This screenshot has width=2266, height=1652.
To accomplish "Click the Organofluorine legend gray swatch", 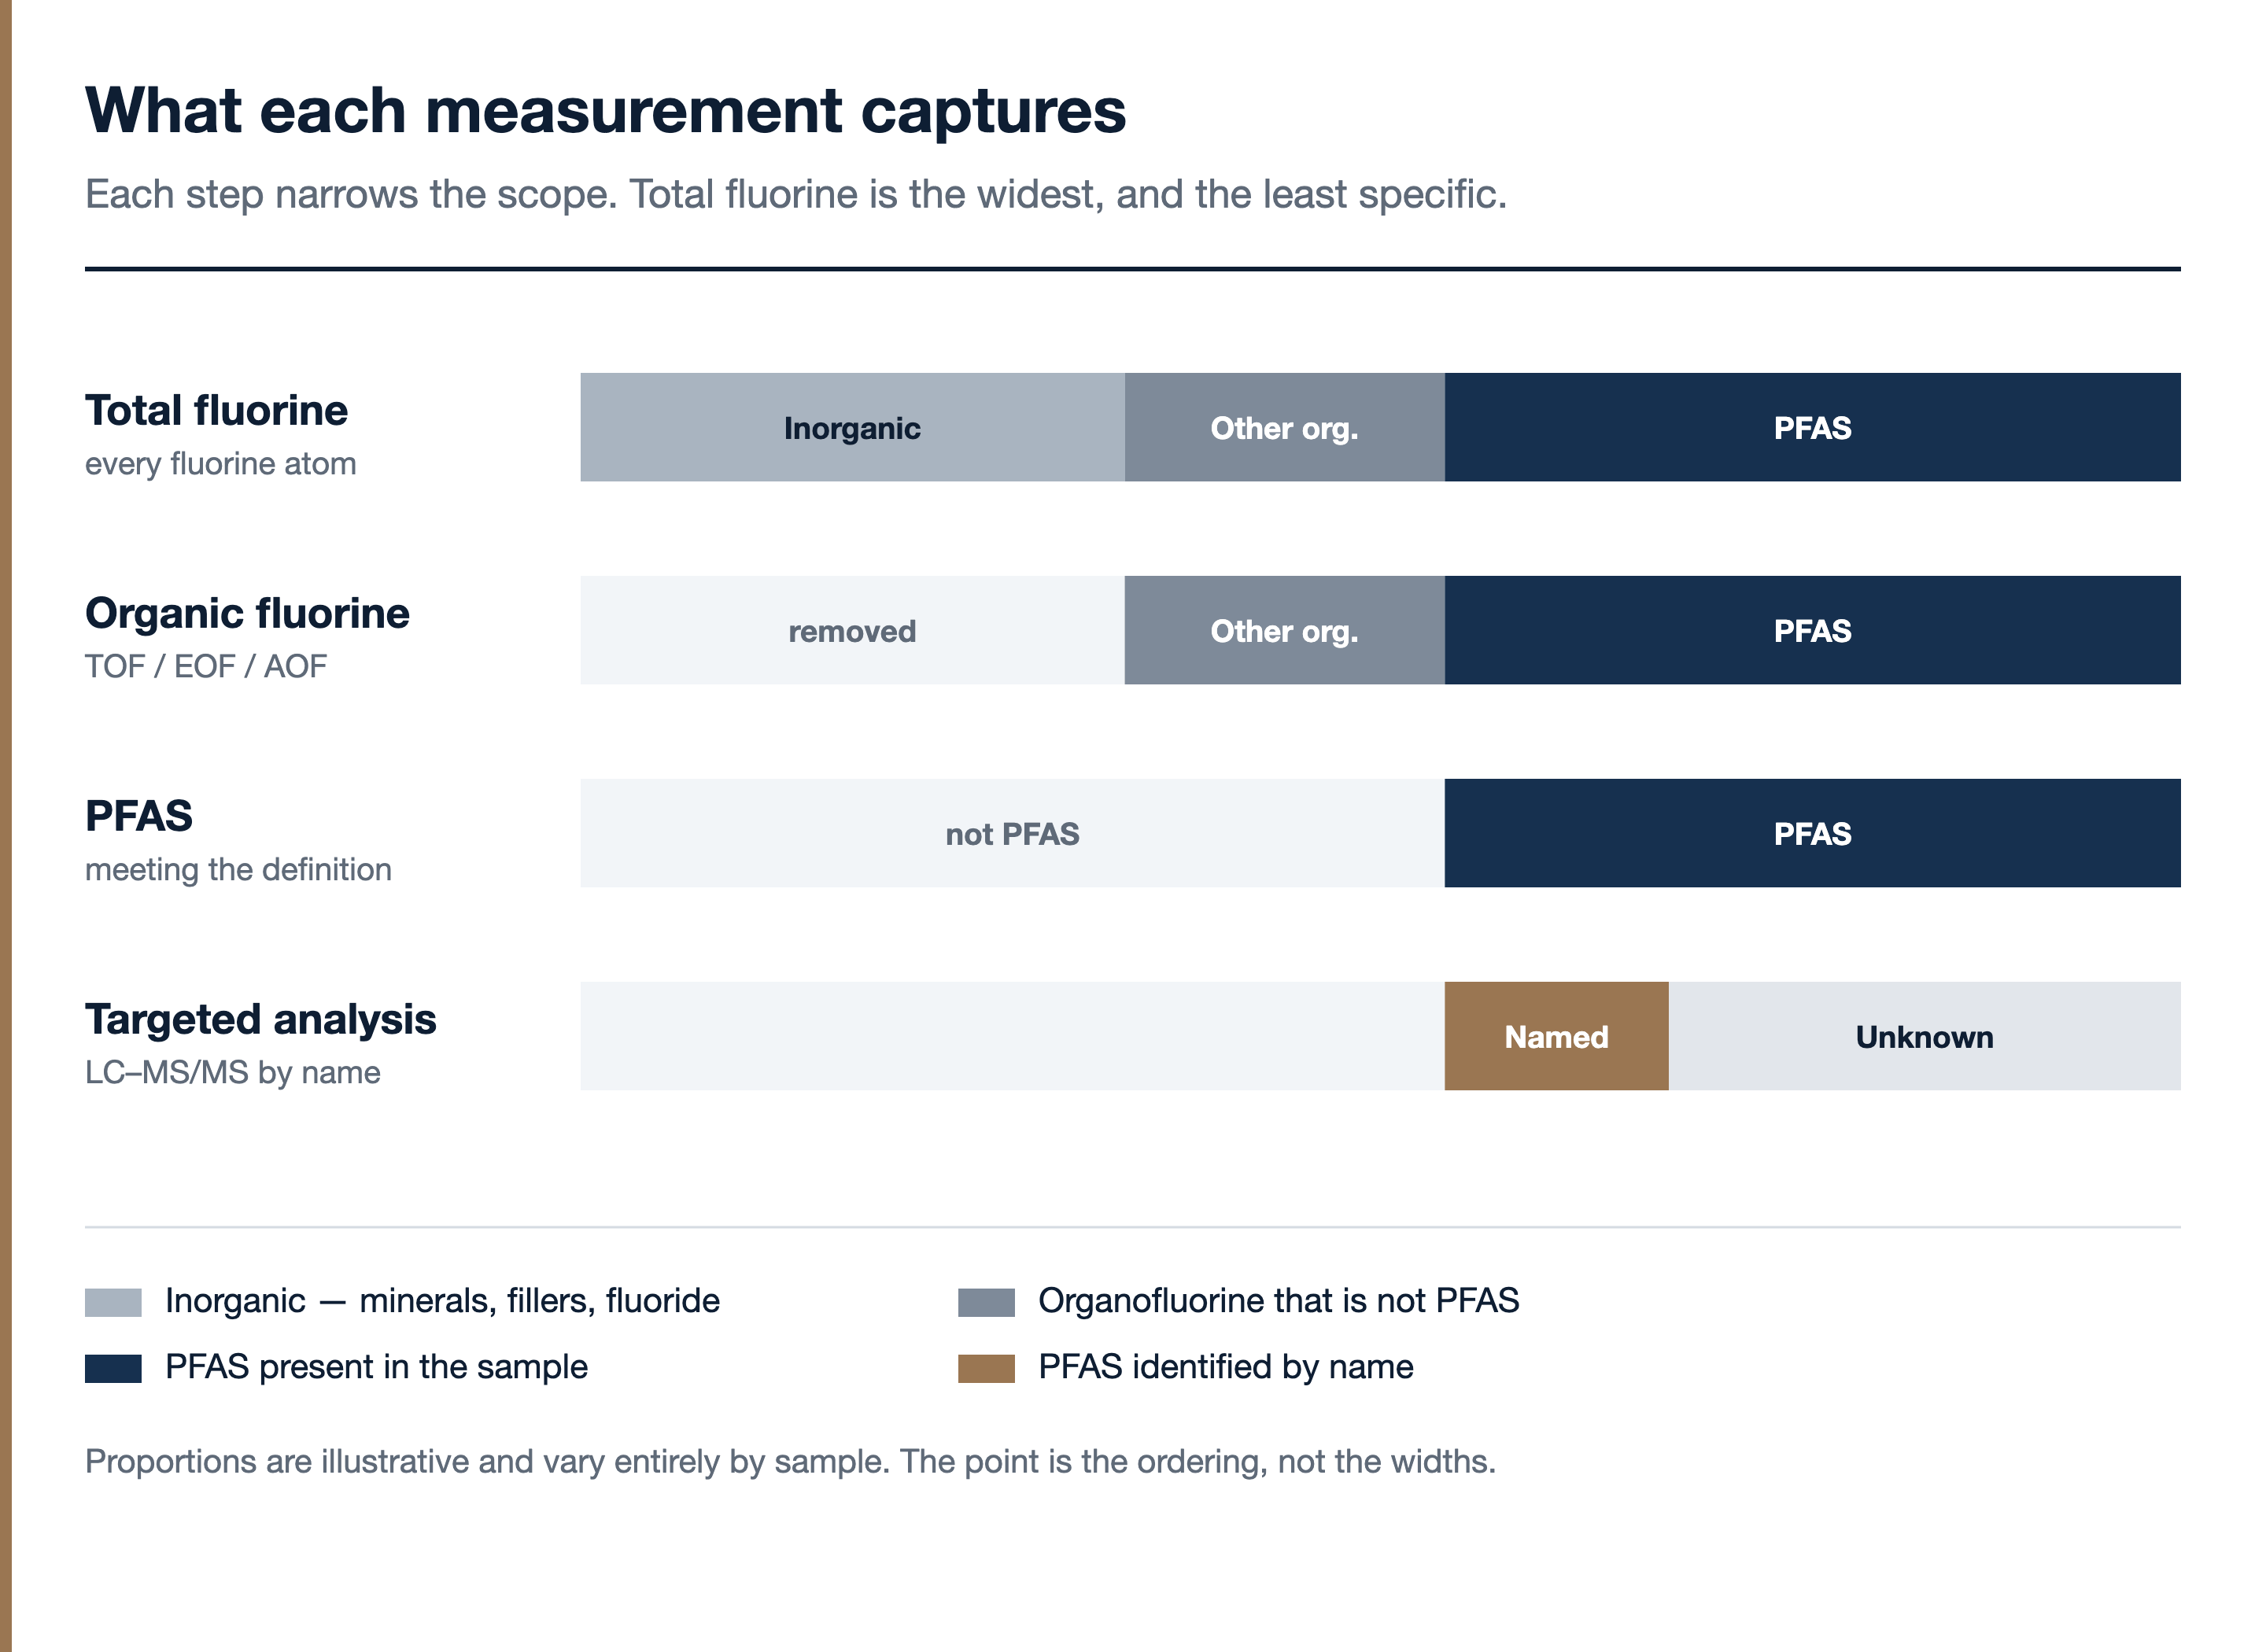I will [986, 1302].
